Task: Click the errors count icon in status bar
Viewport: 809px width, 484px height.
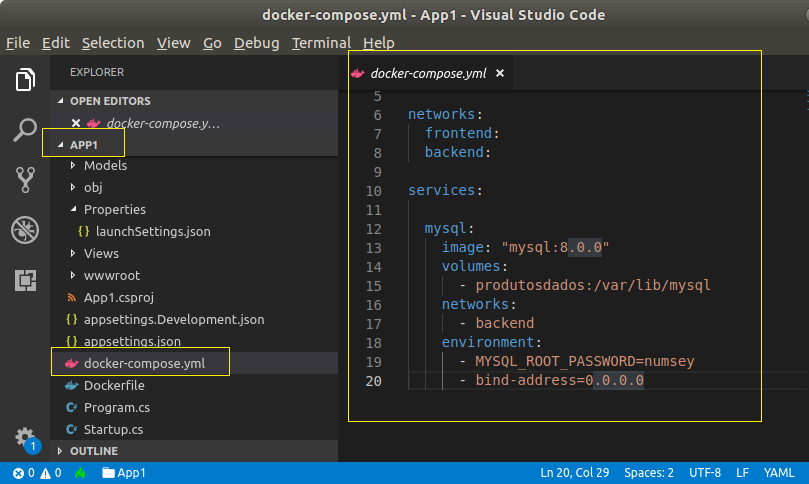Action: (x=18, y=473)
